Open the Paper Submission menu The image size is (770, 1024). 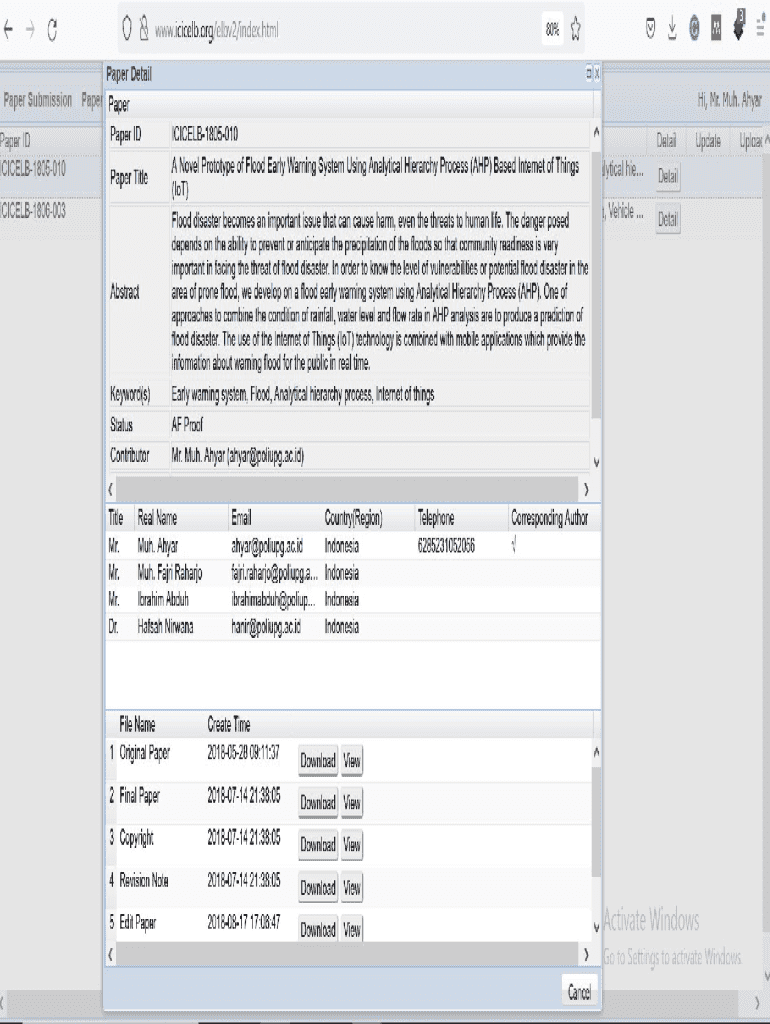(38, 100)
